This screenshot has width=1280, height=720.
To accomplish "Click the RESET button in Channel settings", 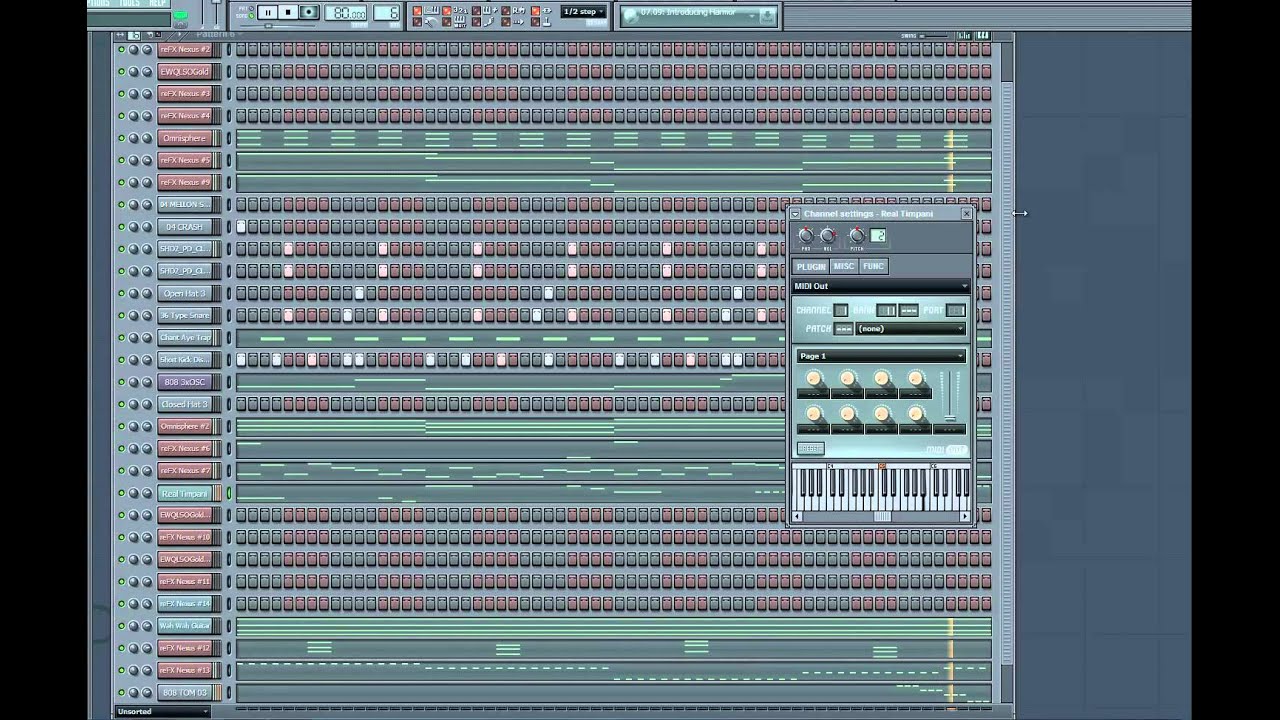I will pos(810,448).
